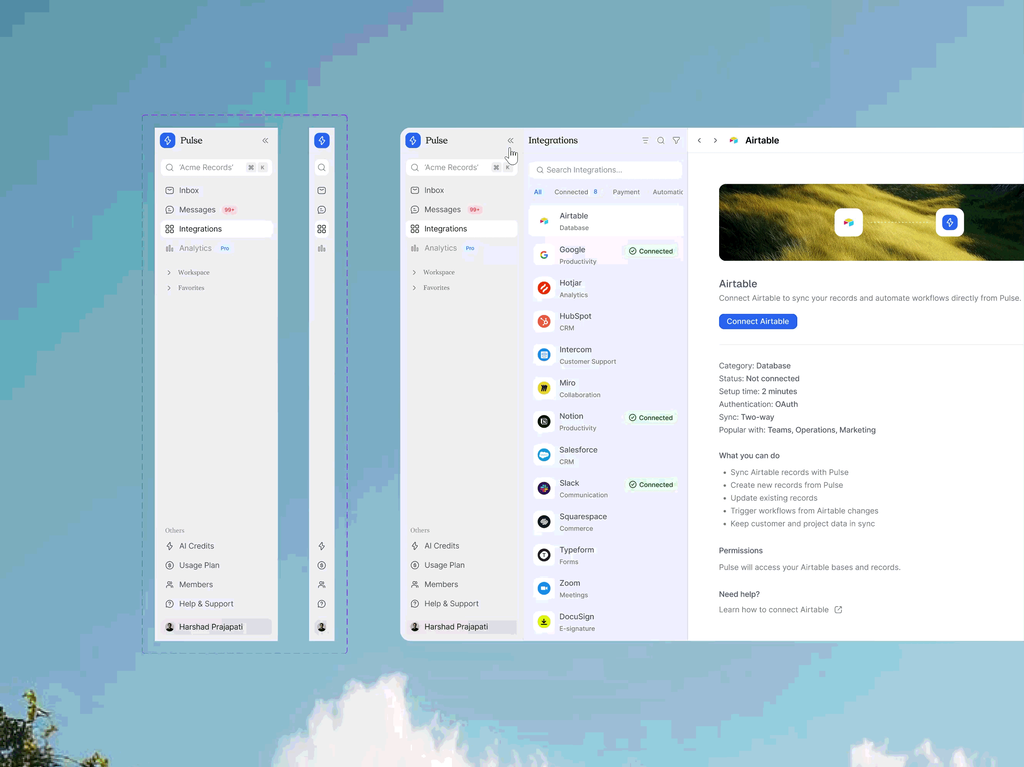This screenshot has width=1024, height=767.
Task: Select Slack in the integrations list
Action: click(605, 489)
